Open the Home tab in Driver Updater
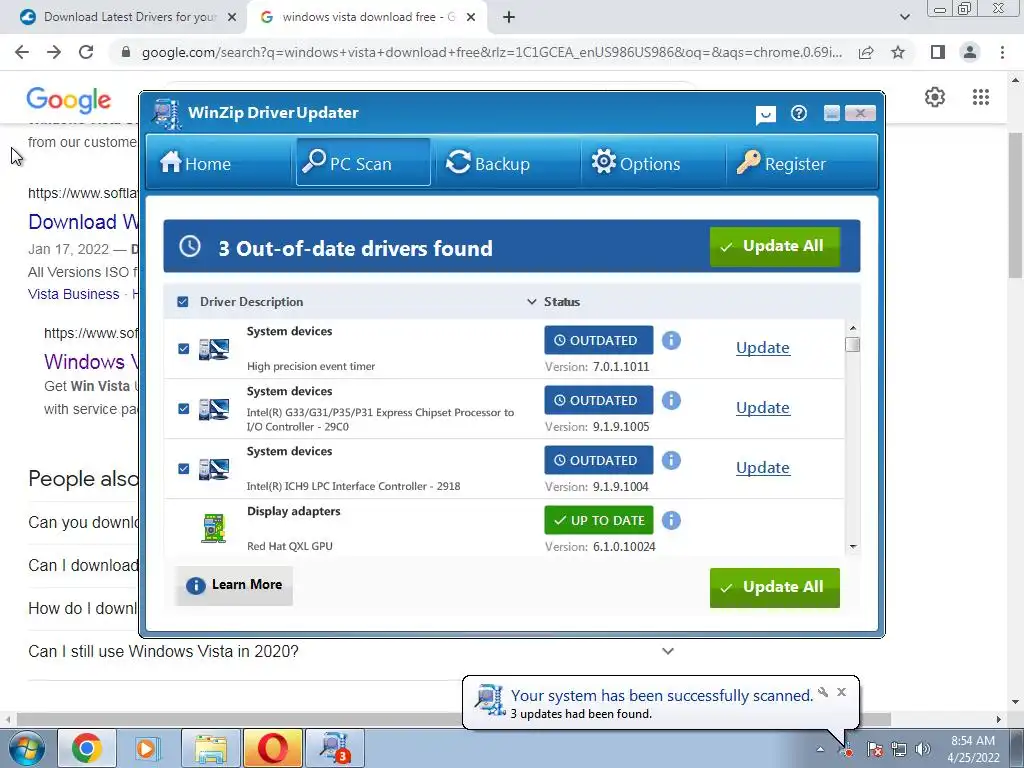 195,162
